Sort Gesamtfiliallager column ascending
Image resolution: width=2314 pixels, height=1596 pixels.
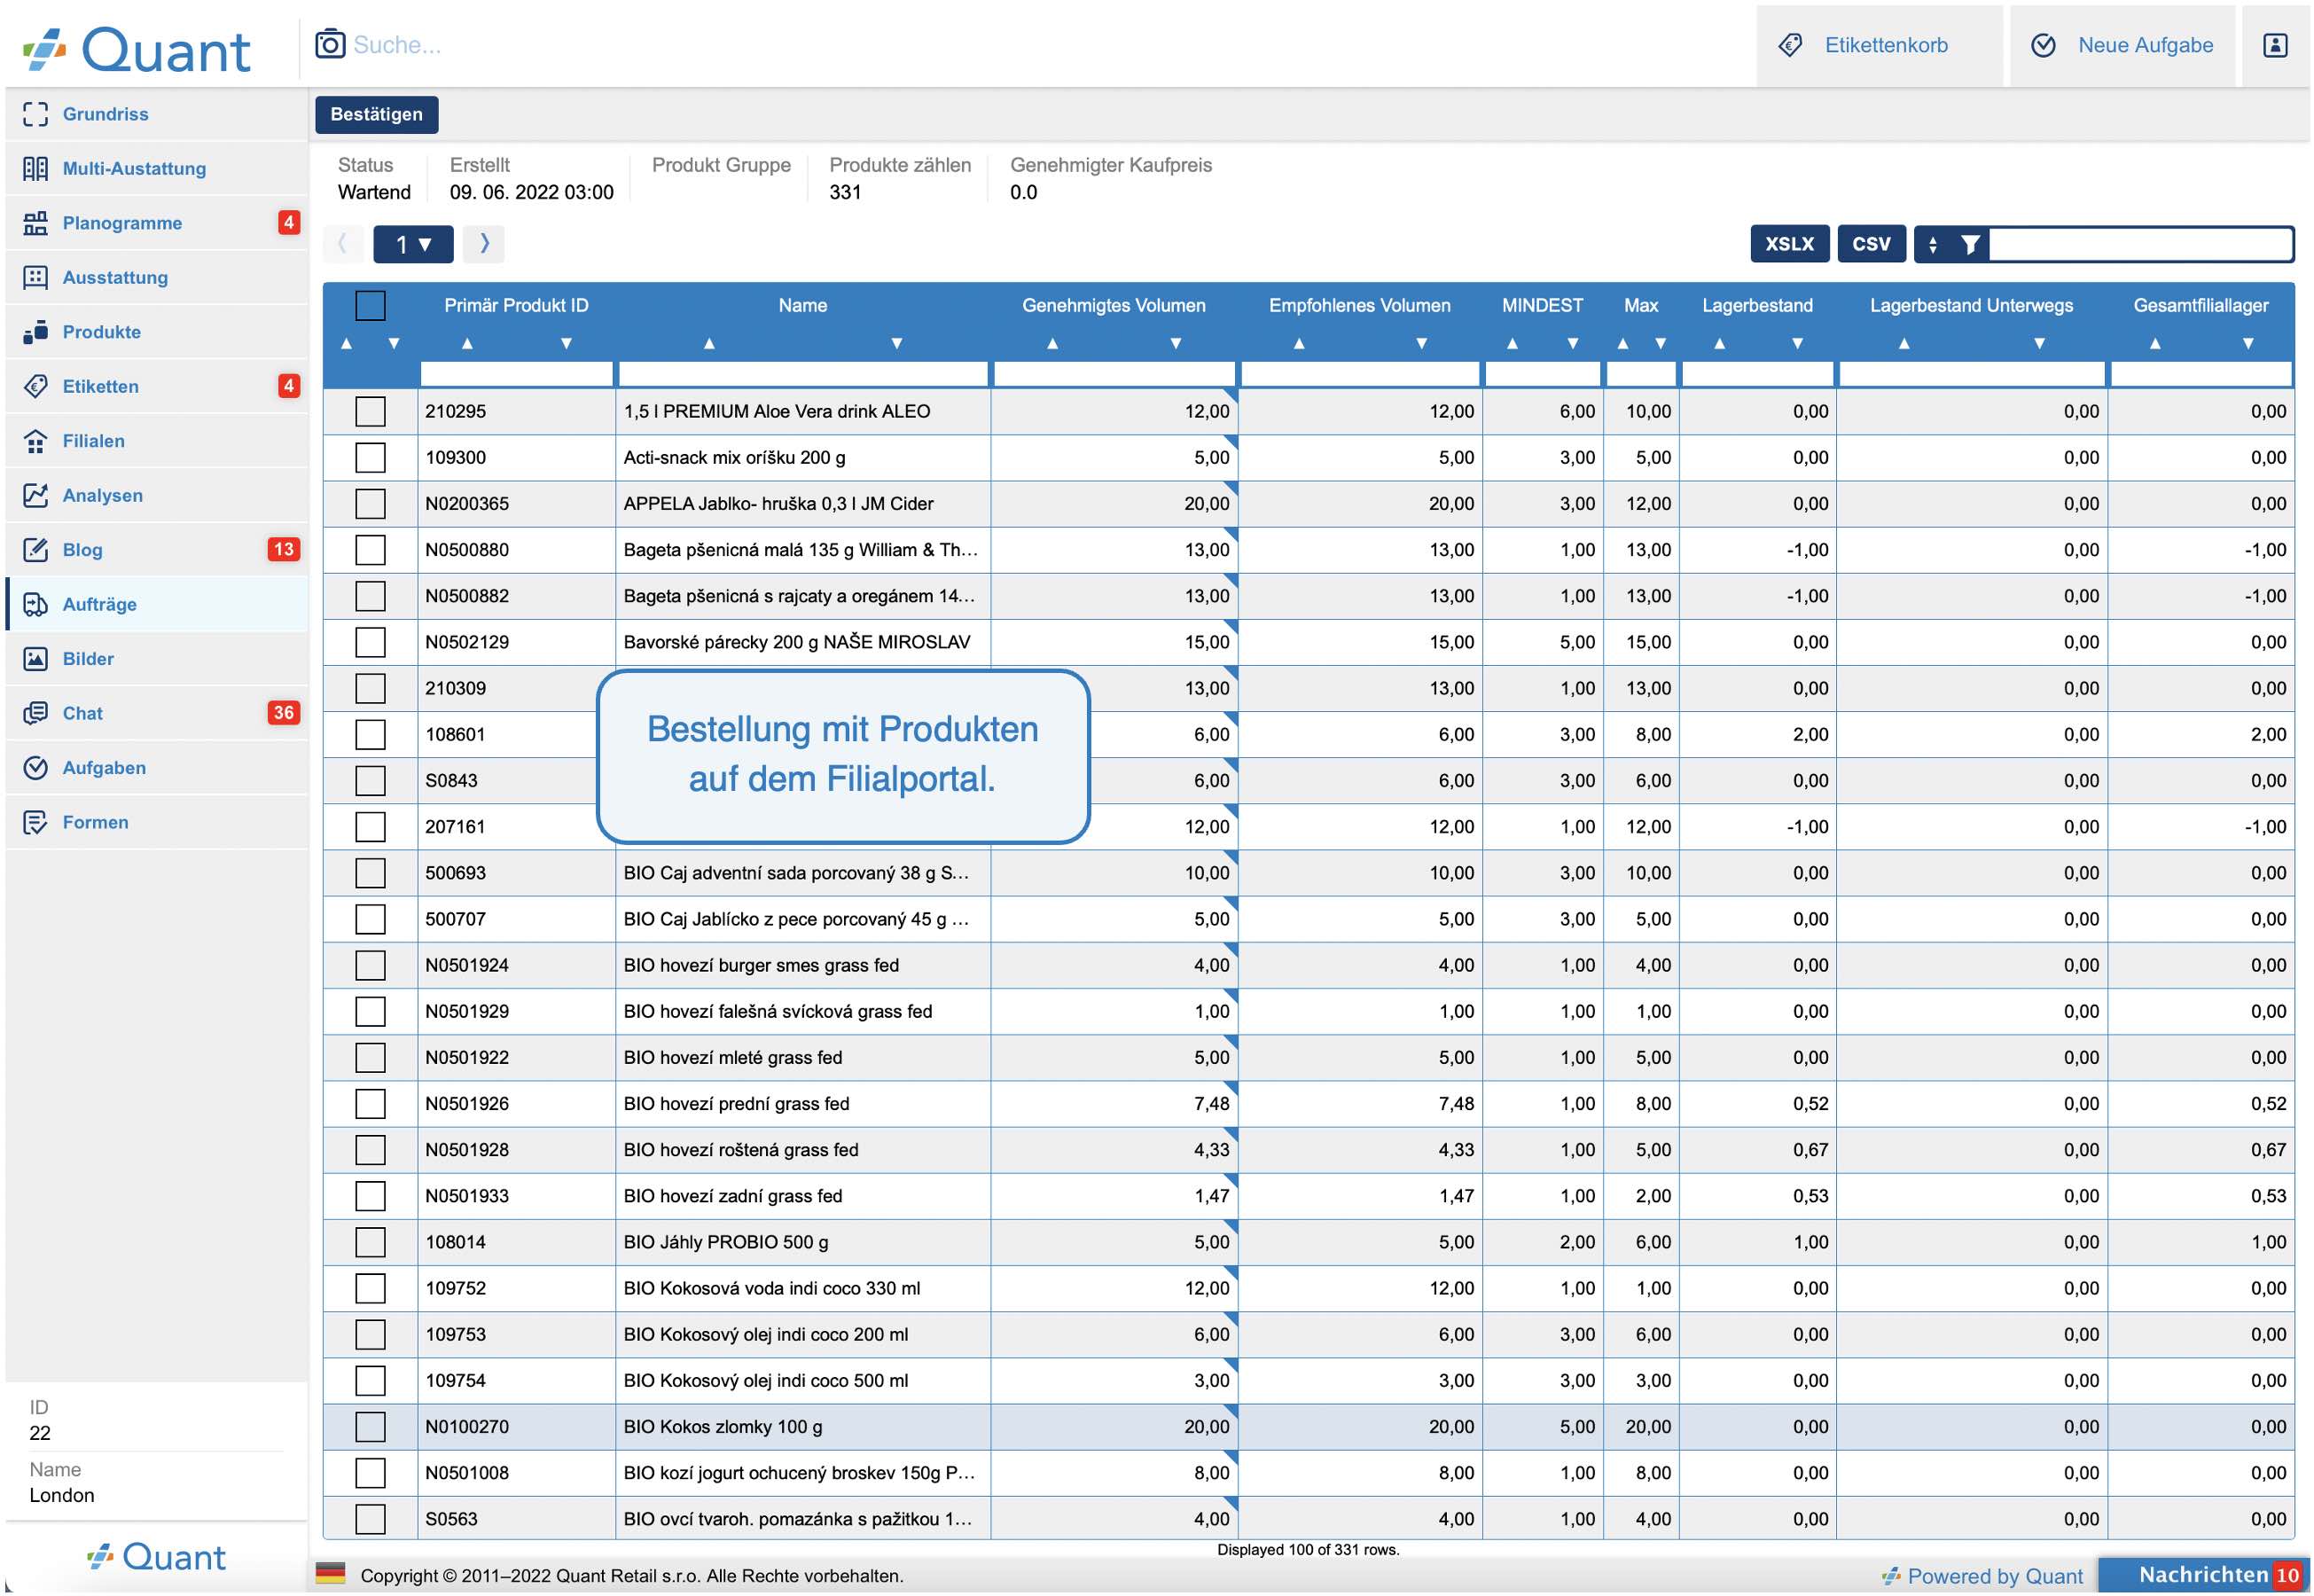tap(2155, 343)
